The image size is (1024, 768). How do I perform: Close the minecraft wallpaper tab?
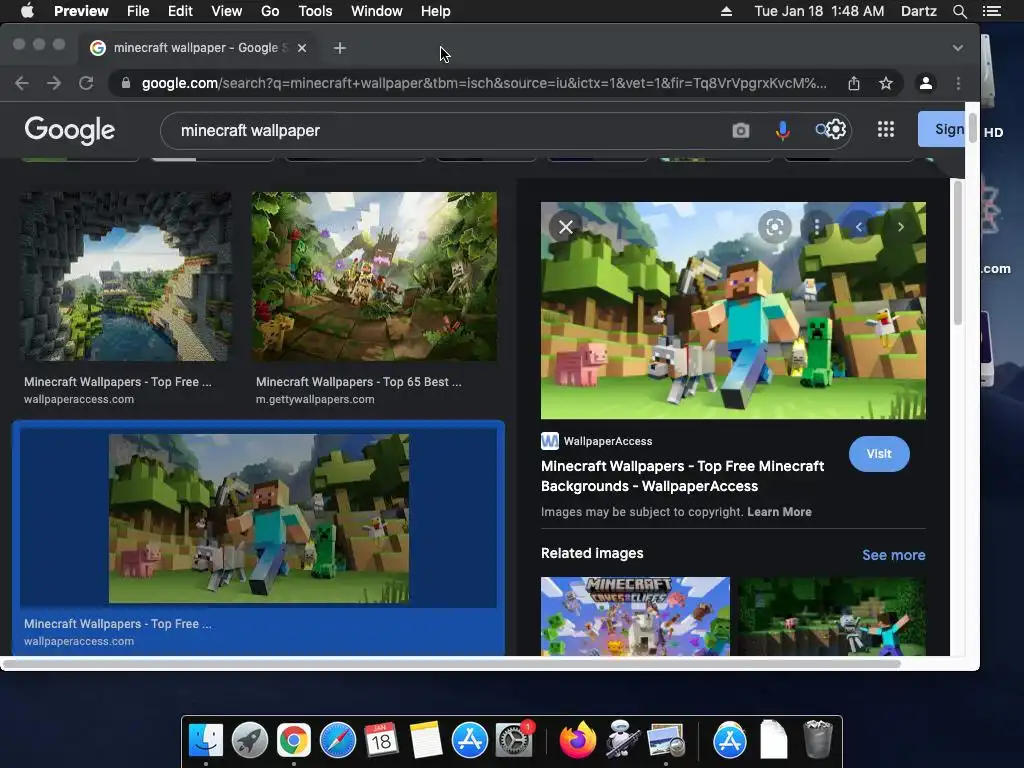[x=302, y=48]
